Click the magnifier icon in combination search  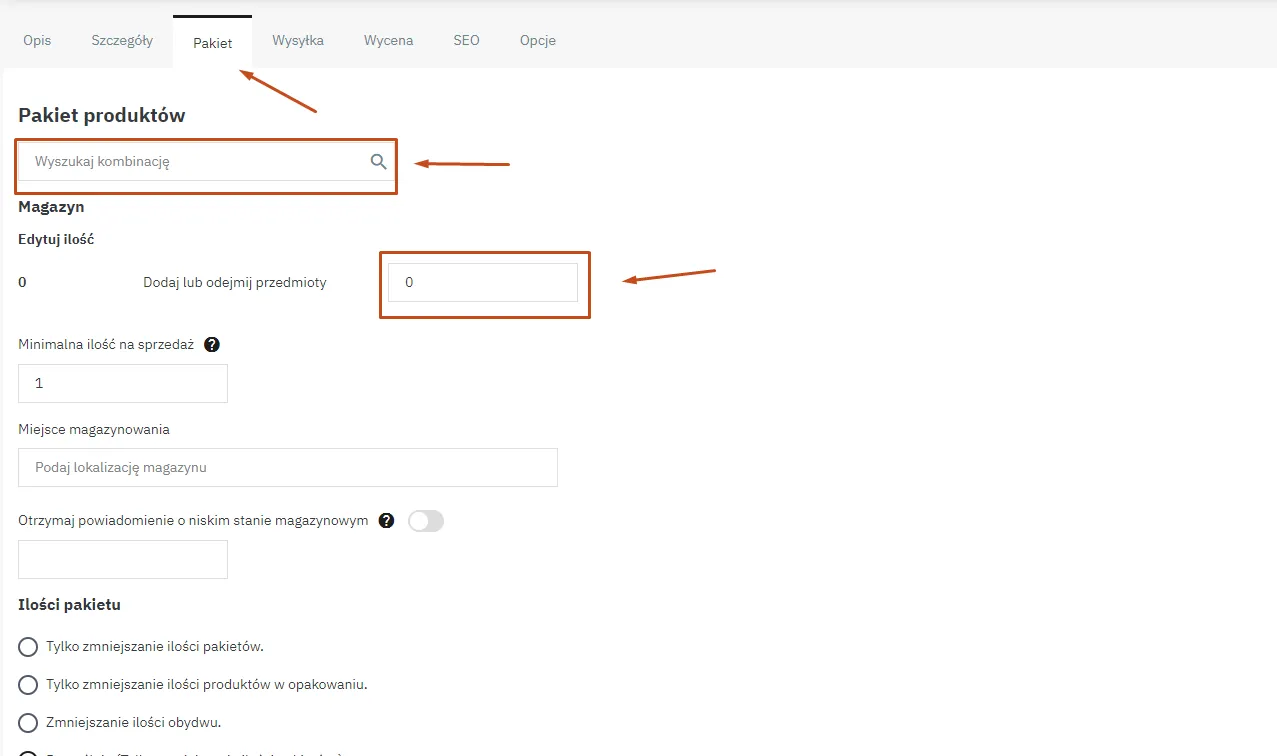click(378, 162)
